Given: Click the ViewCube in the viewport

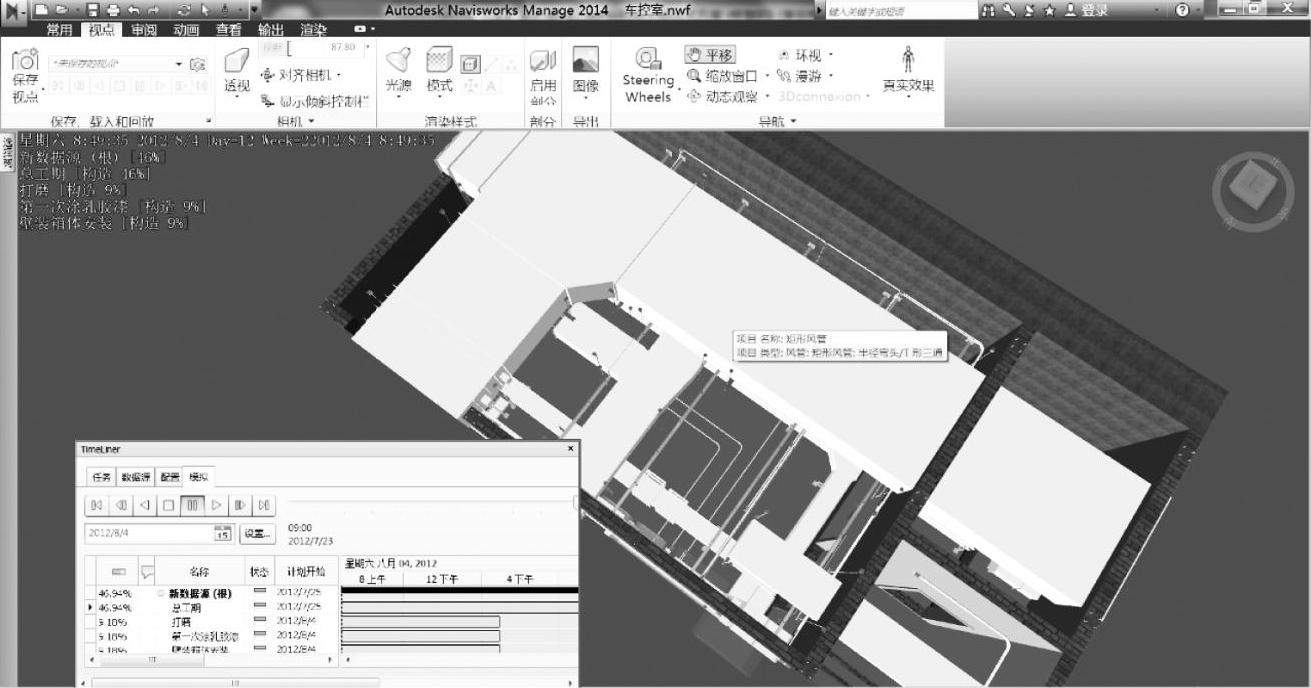Looking at the screenshot, I should pyautogui.click(x=1251, y=187).
